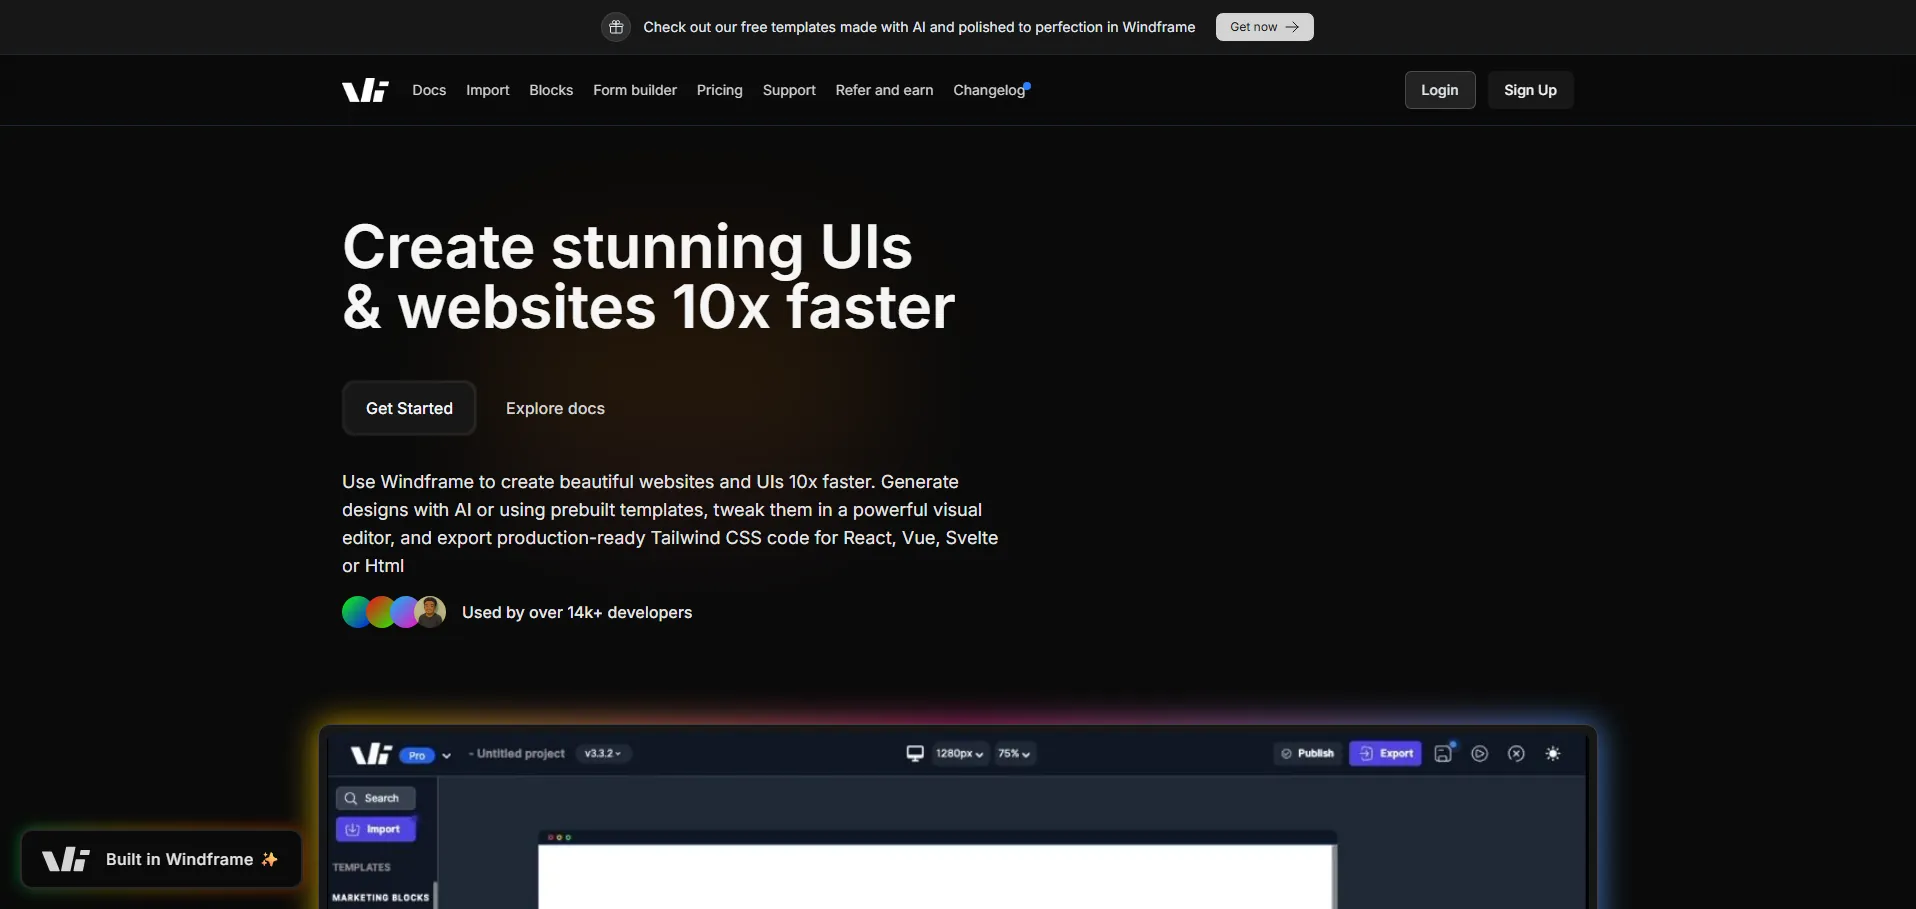Follow the Explore docs link
The image size is (1916, 909).
(x=555, y=408)
